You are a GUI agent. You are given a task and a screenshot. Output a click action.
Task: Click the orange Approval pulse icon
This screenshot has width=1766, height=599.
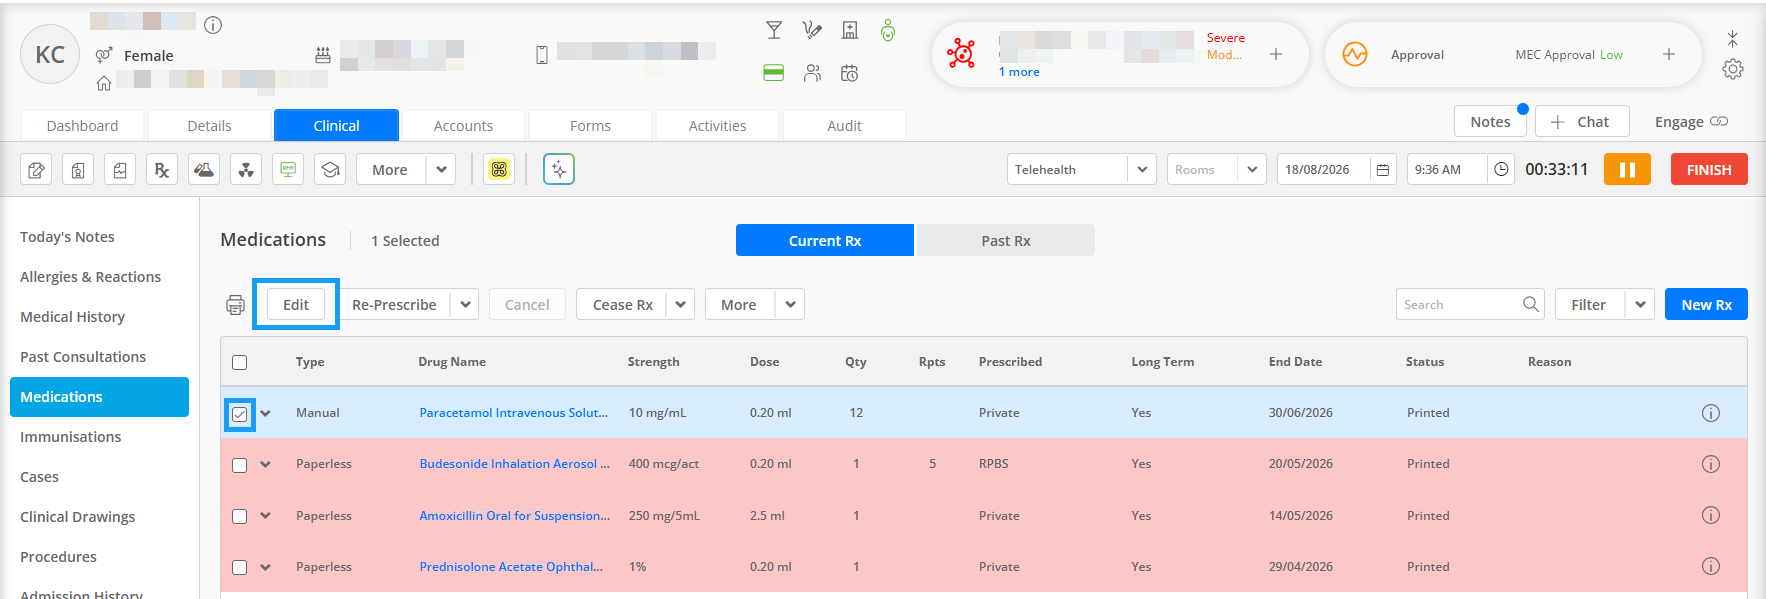1355,54
